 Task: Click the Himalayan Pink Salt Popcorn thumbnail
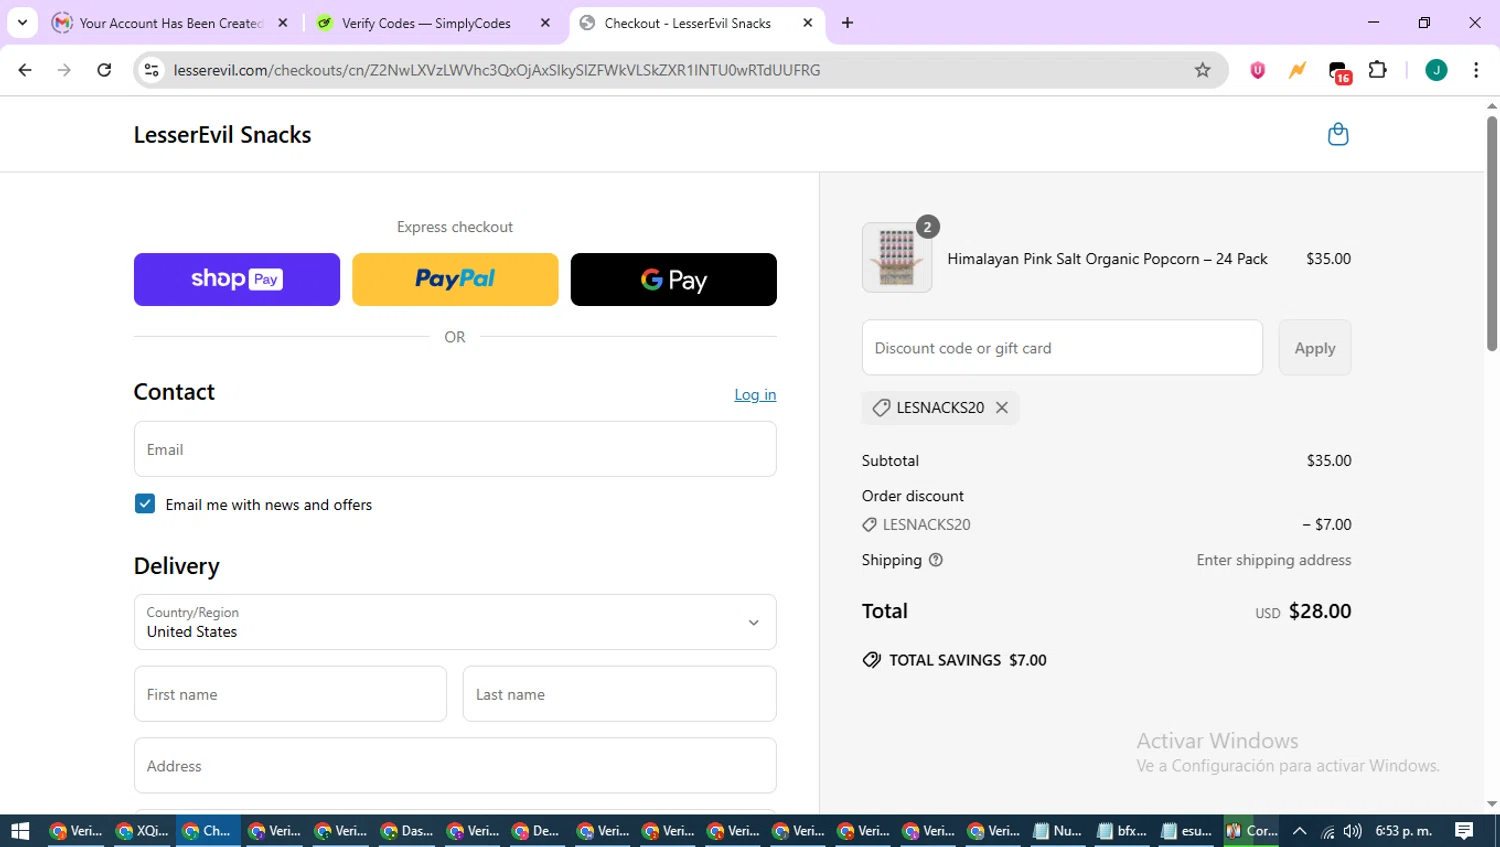coord(897,258)
